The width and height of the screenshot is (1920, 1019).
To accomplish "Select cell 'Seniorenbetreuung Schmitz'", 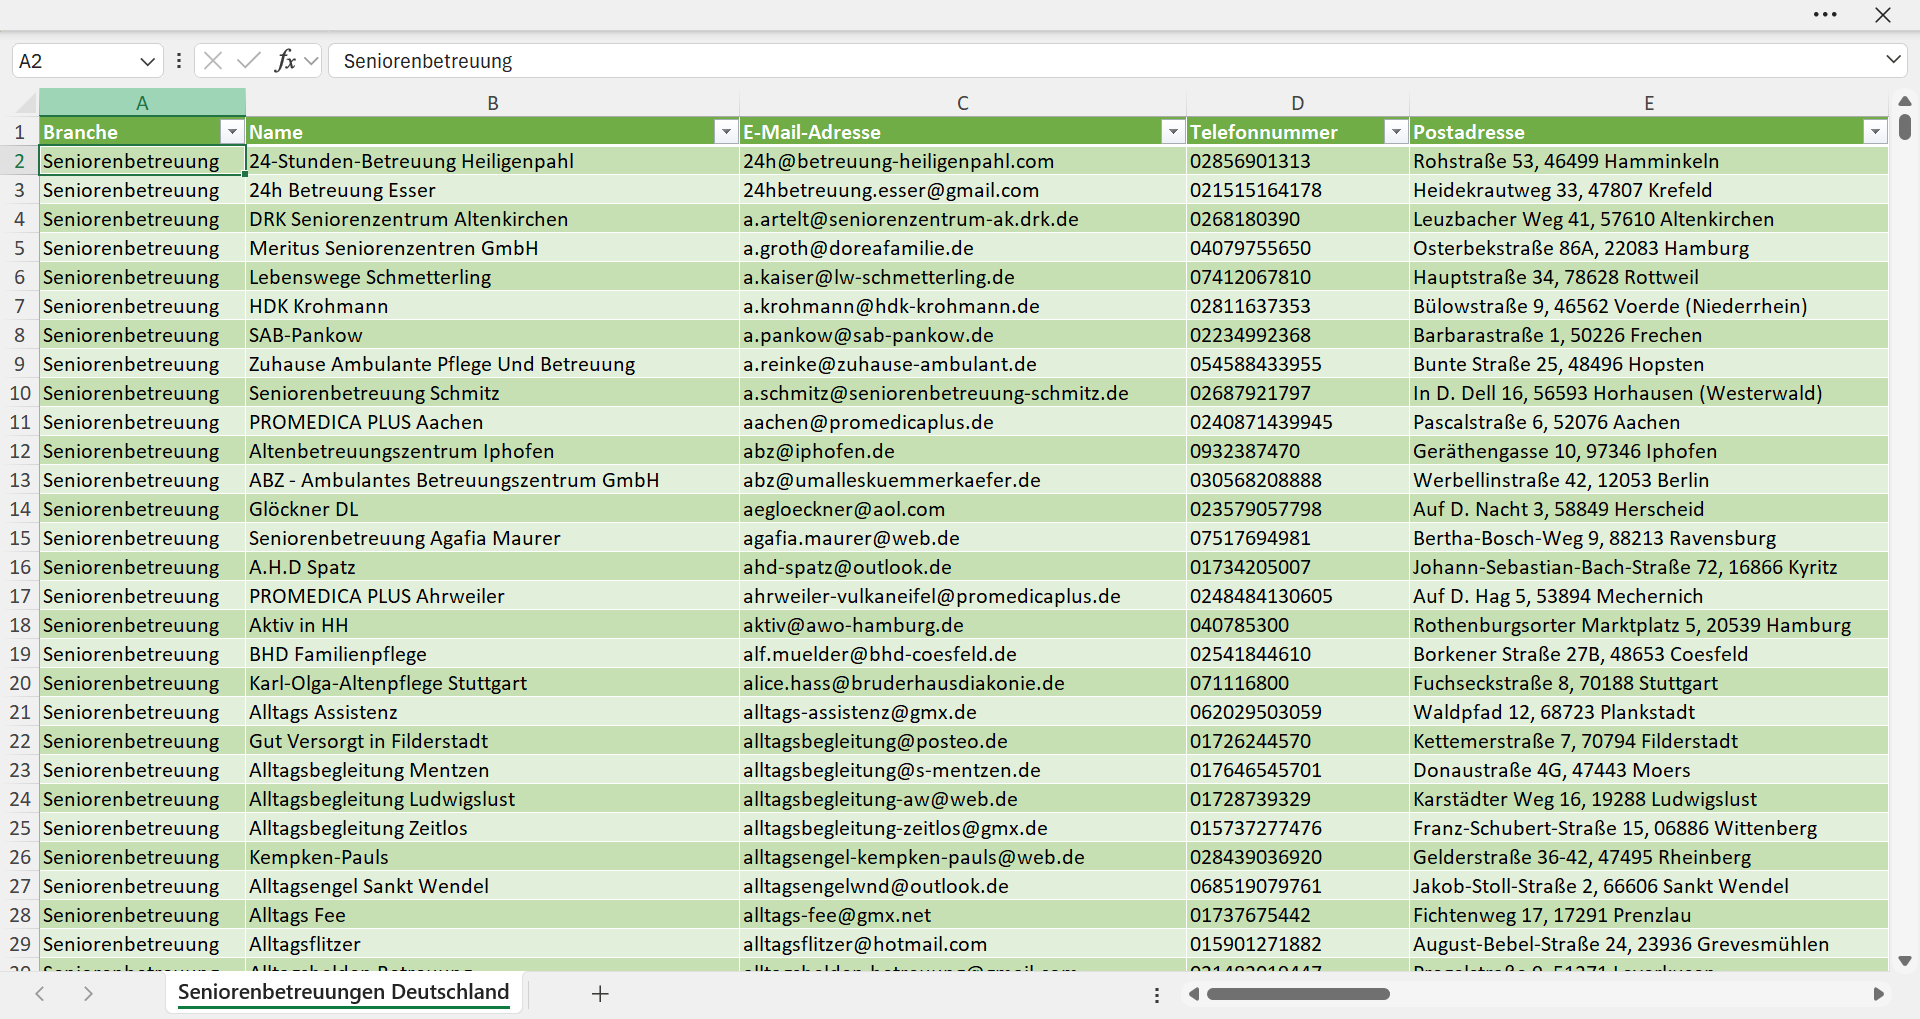I will tap(493, 393).
